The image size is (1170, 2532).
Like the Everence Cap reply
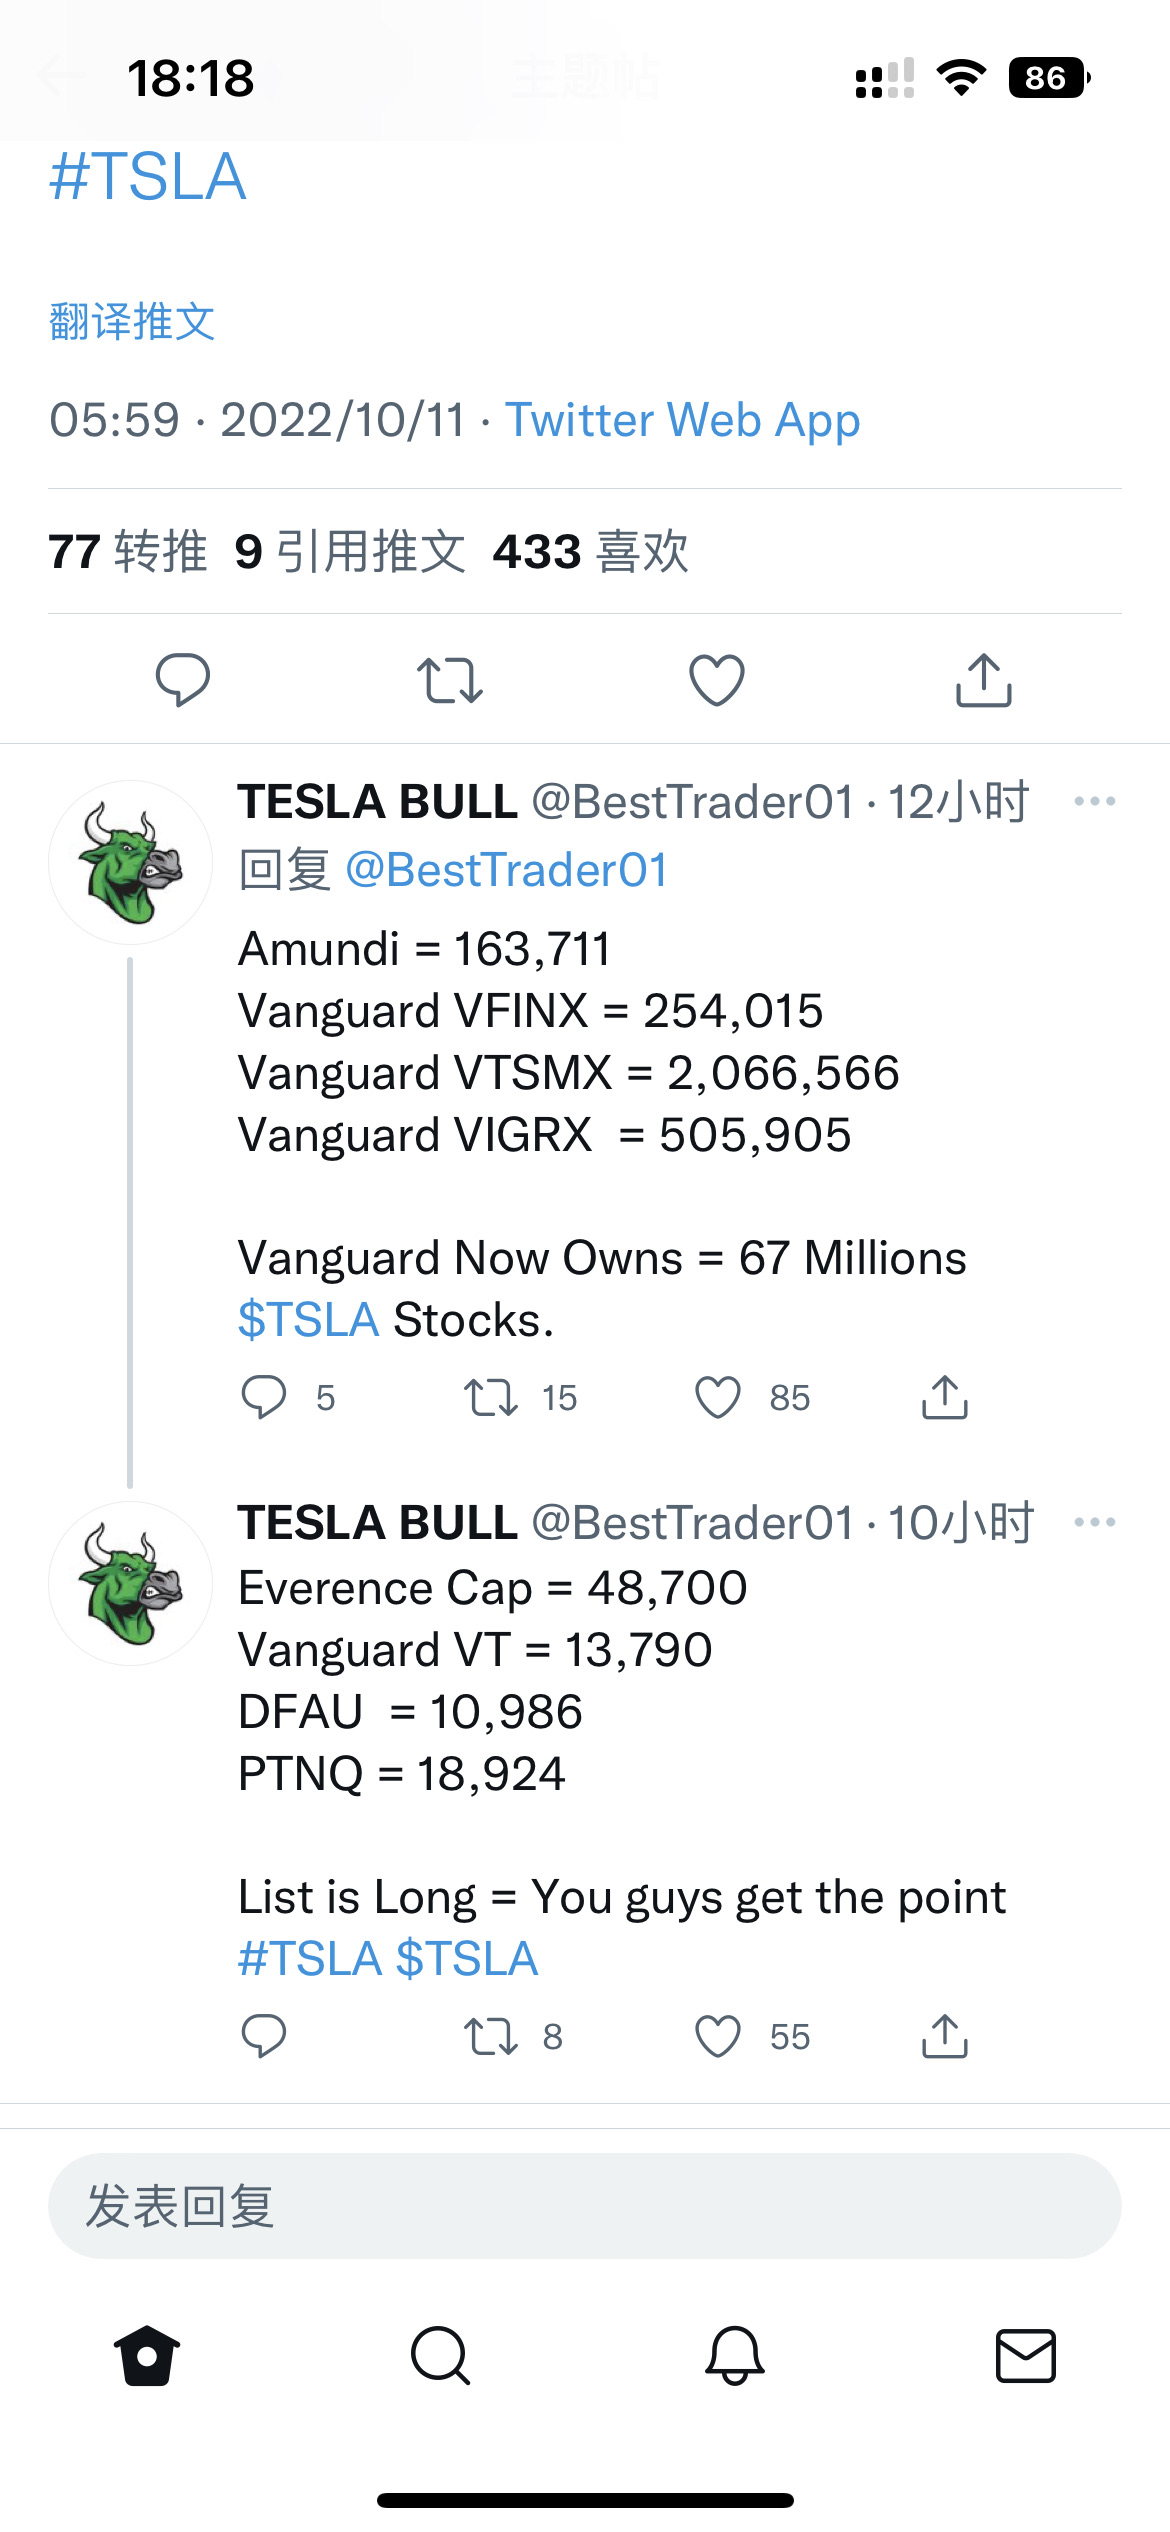pos(718,2036)
